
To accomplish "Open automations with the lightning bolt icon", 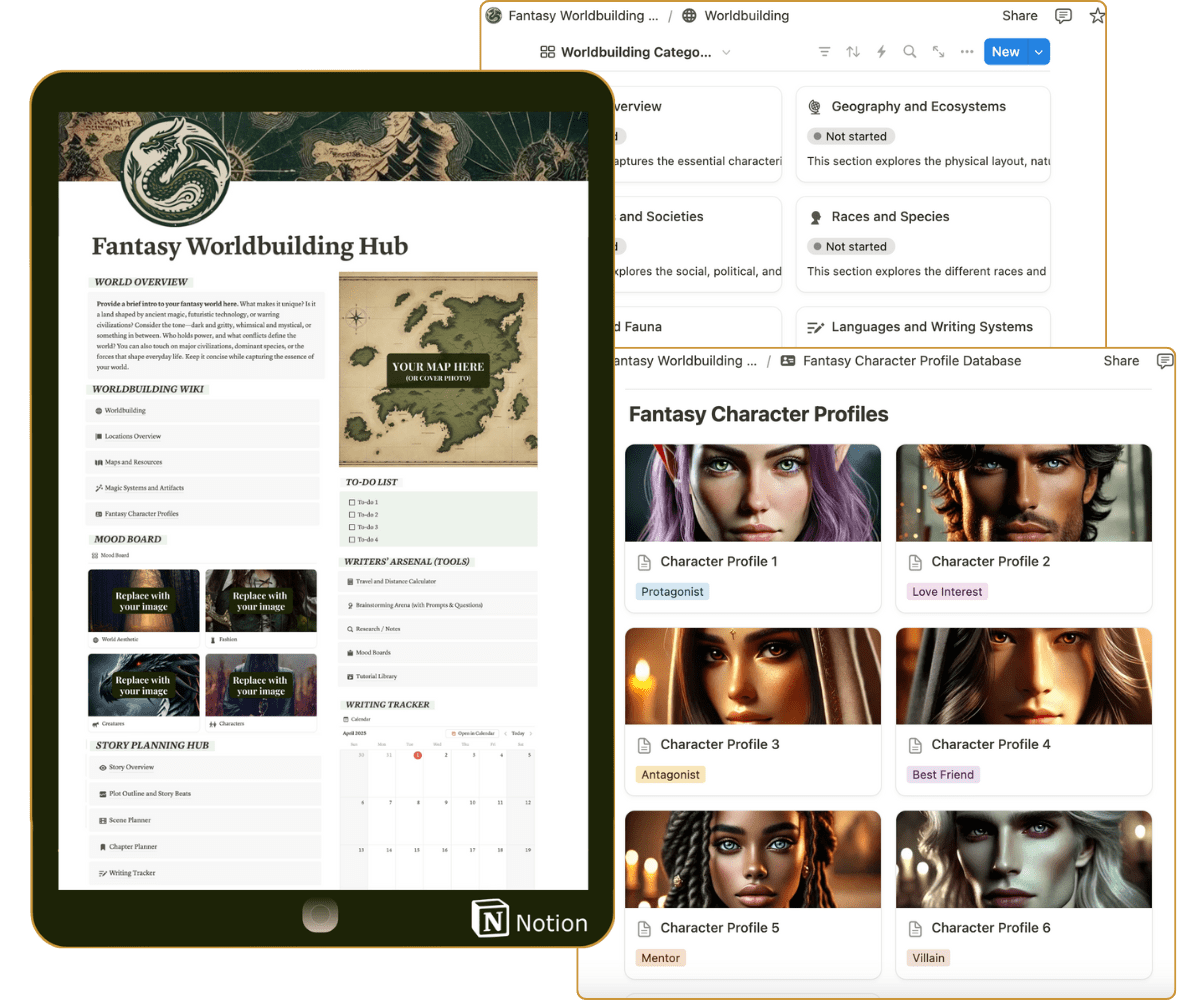I will (x=881, y=52).
